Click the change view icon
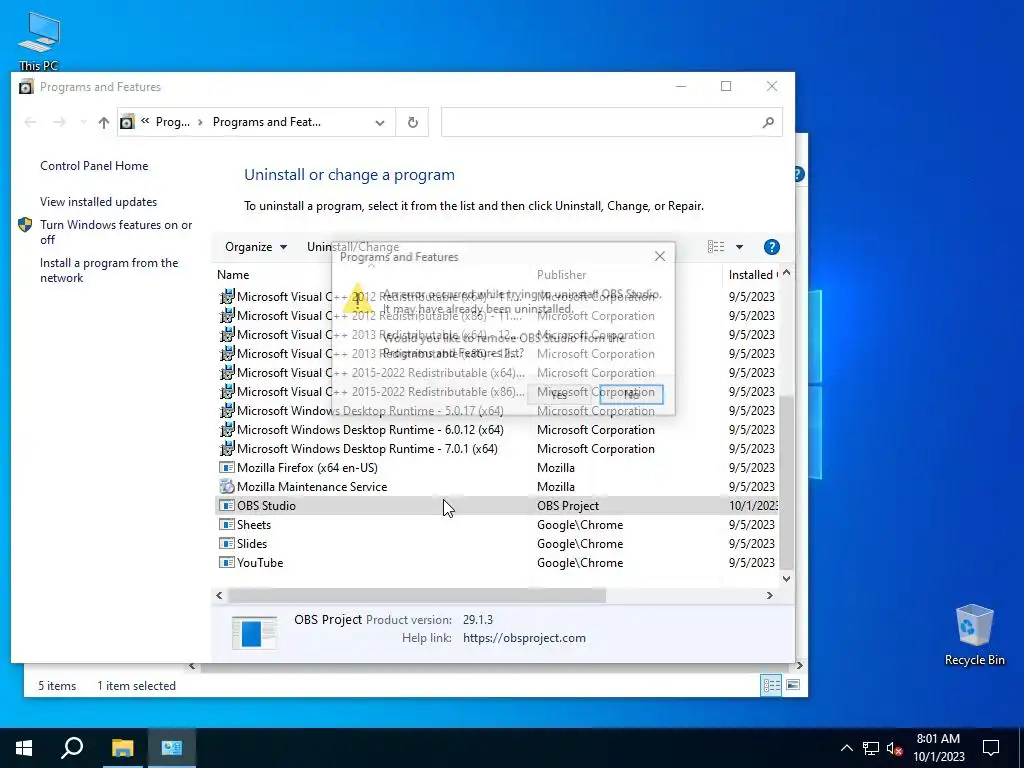 click(x=716, y=247)
